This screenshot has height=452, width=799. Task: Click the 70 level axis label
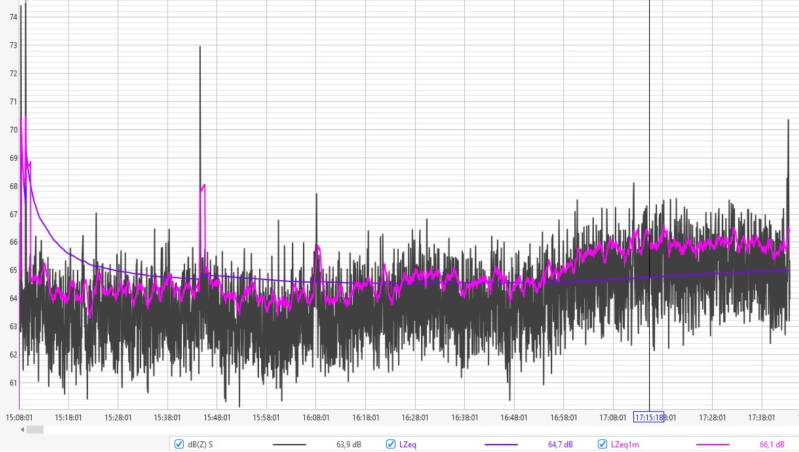(13, 129)
